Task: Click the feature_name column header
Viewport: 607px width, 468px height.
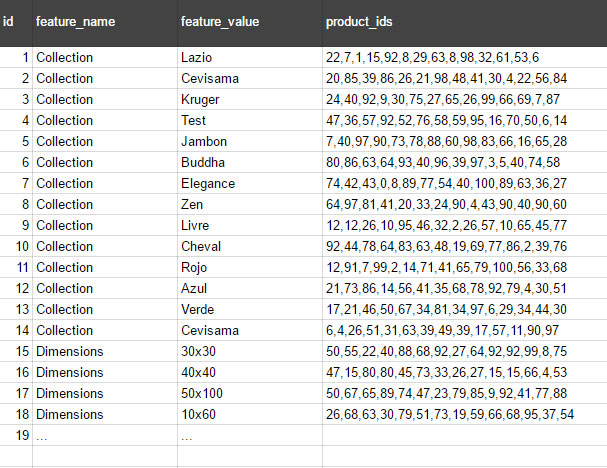Action: tap(105, 23)
